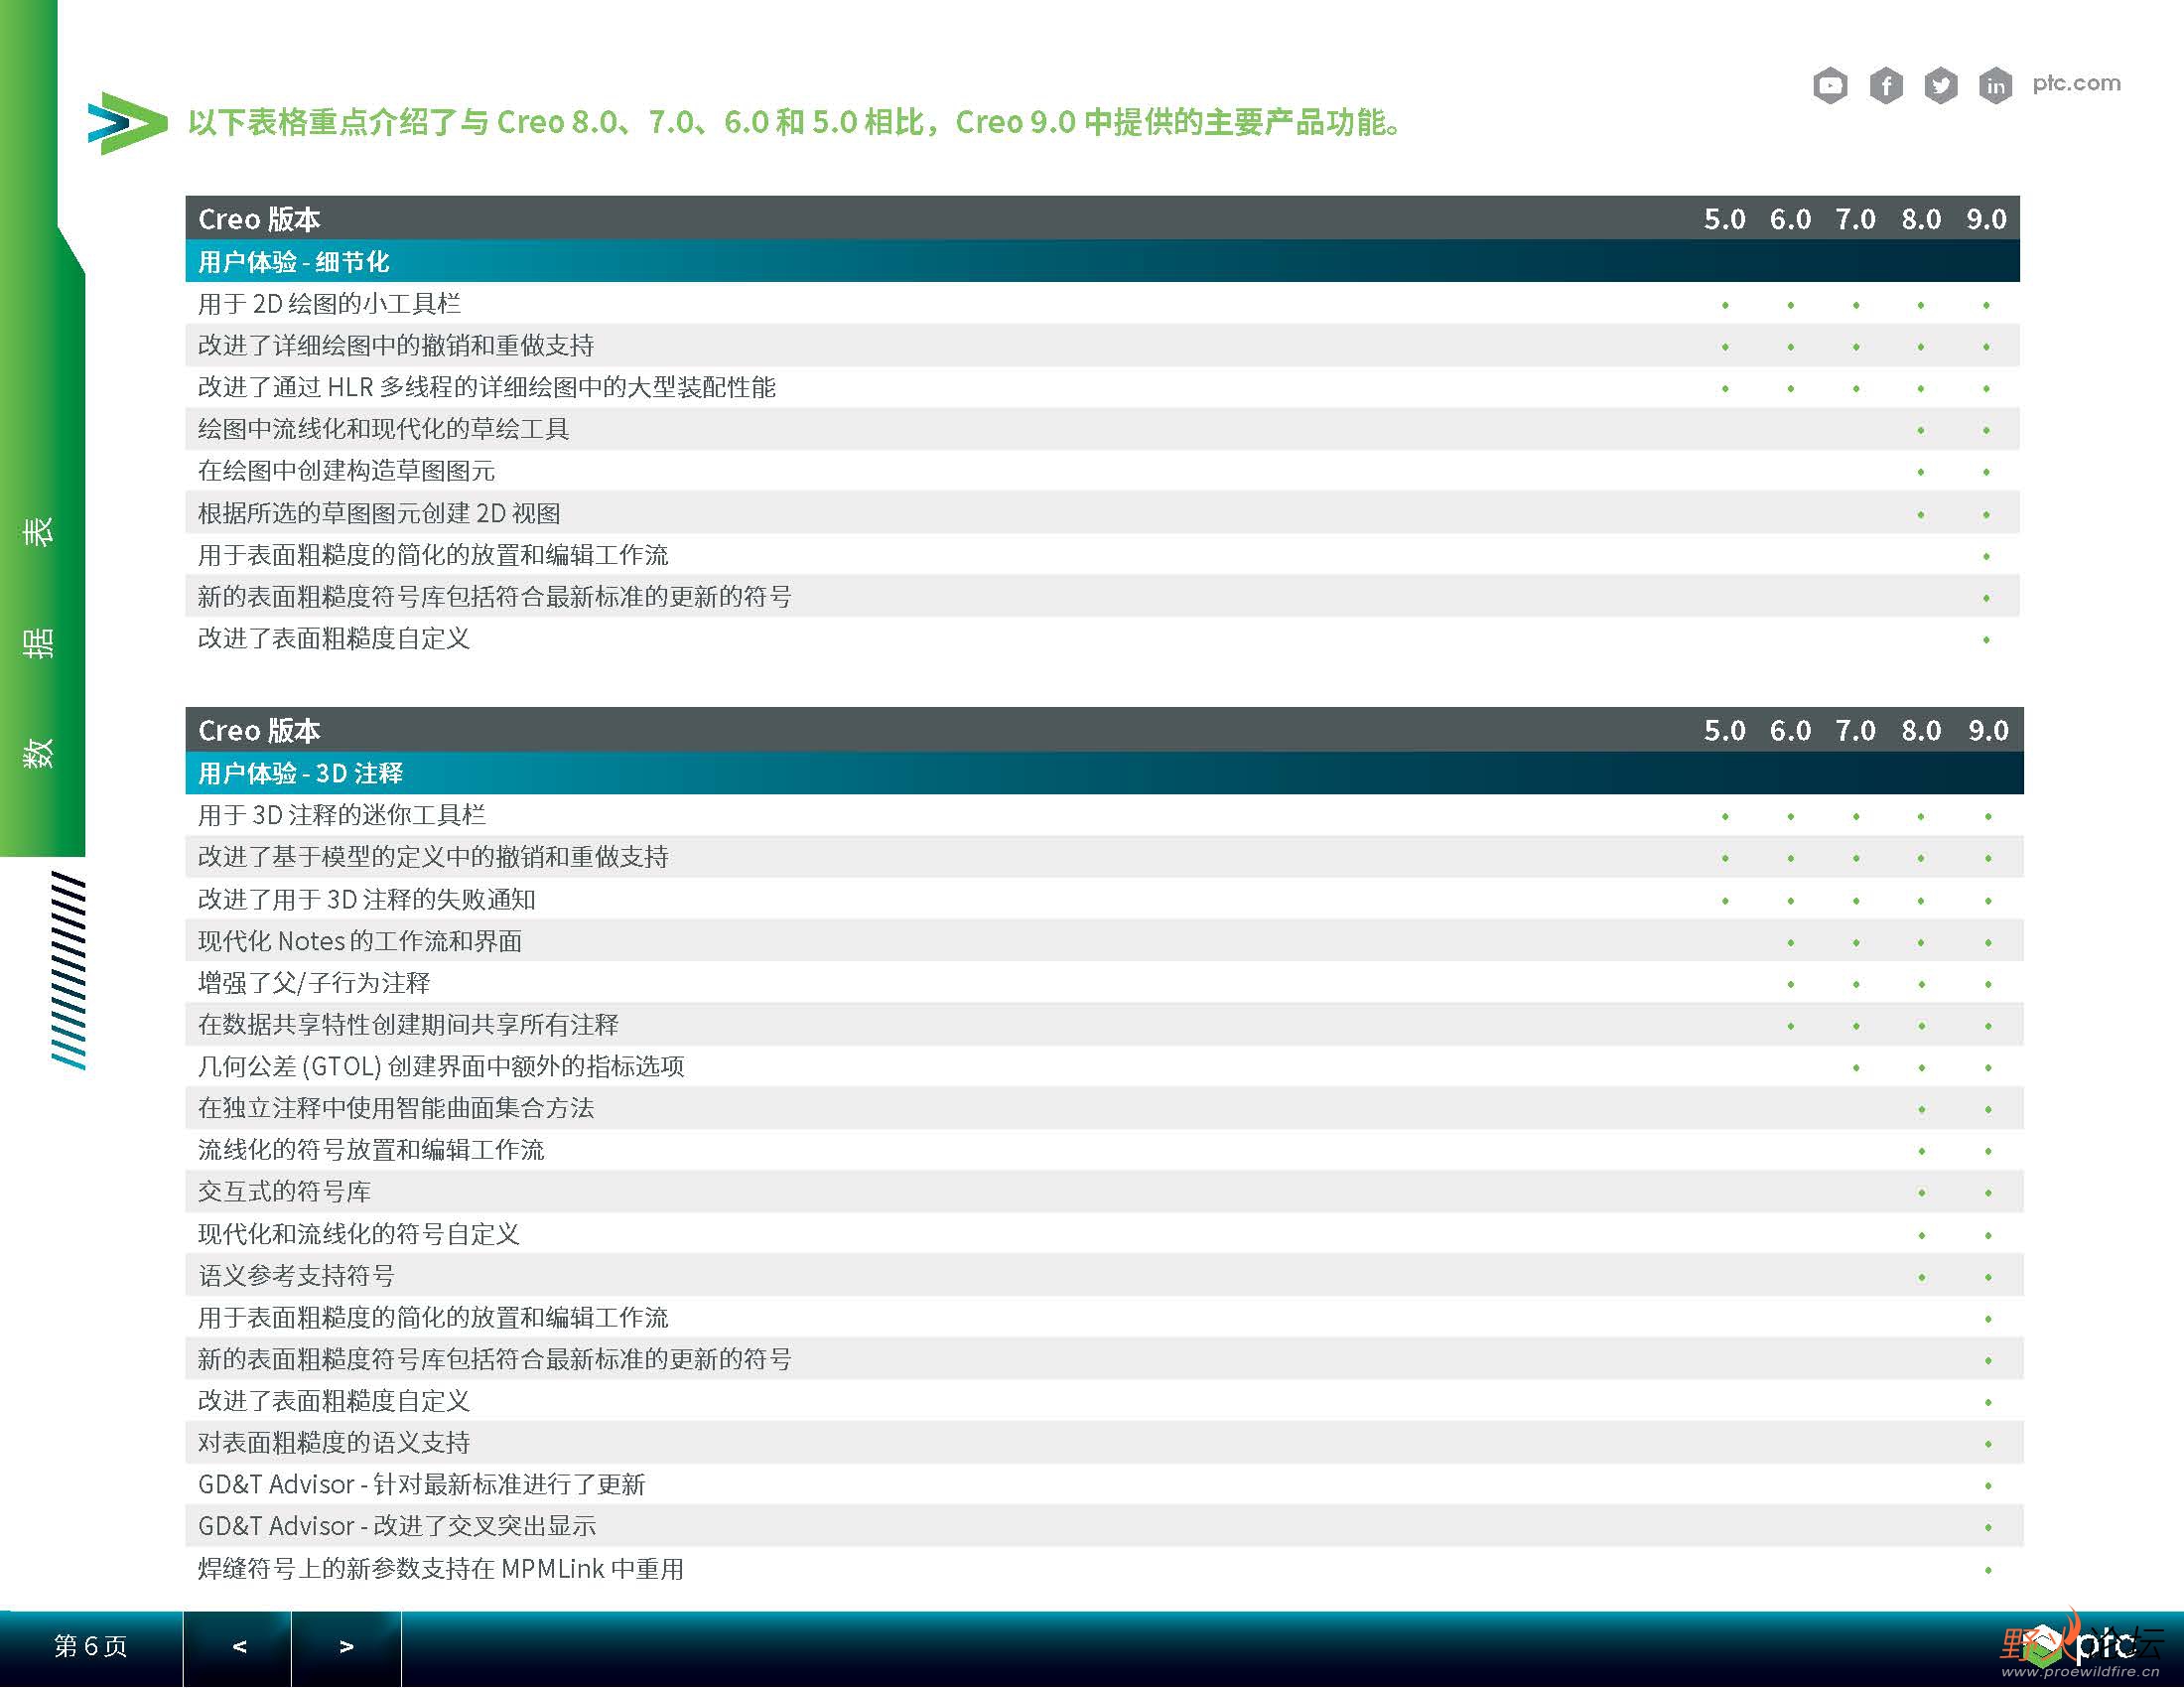This screenshot has width=2184, height=1688.
Task: Click the row 现代化和流线化的符号自定义
Action: (1104, 1234)
